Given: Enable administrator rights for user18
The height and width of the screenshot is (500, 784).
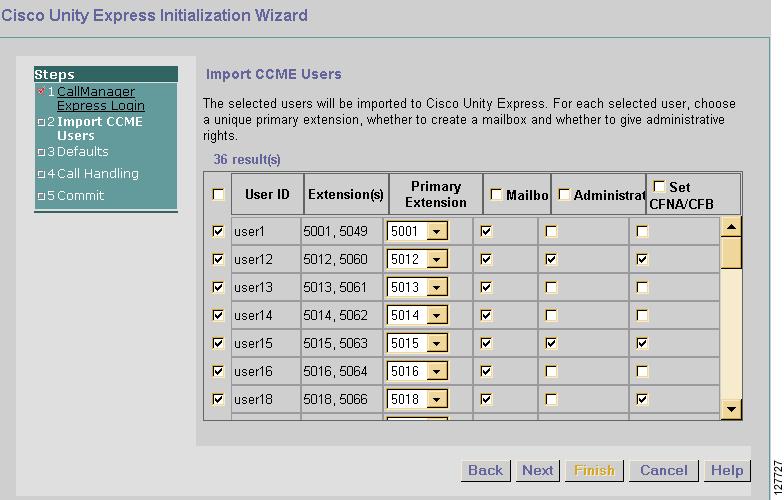Looking at the screenshot, I should 551,399.
